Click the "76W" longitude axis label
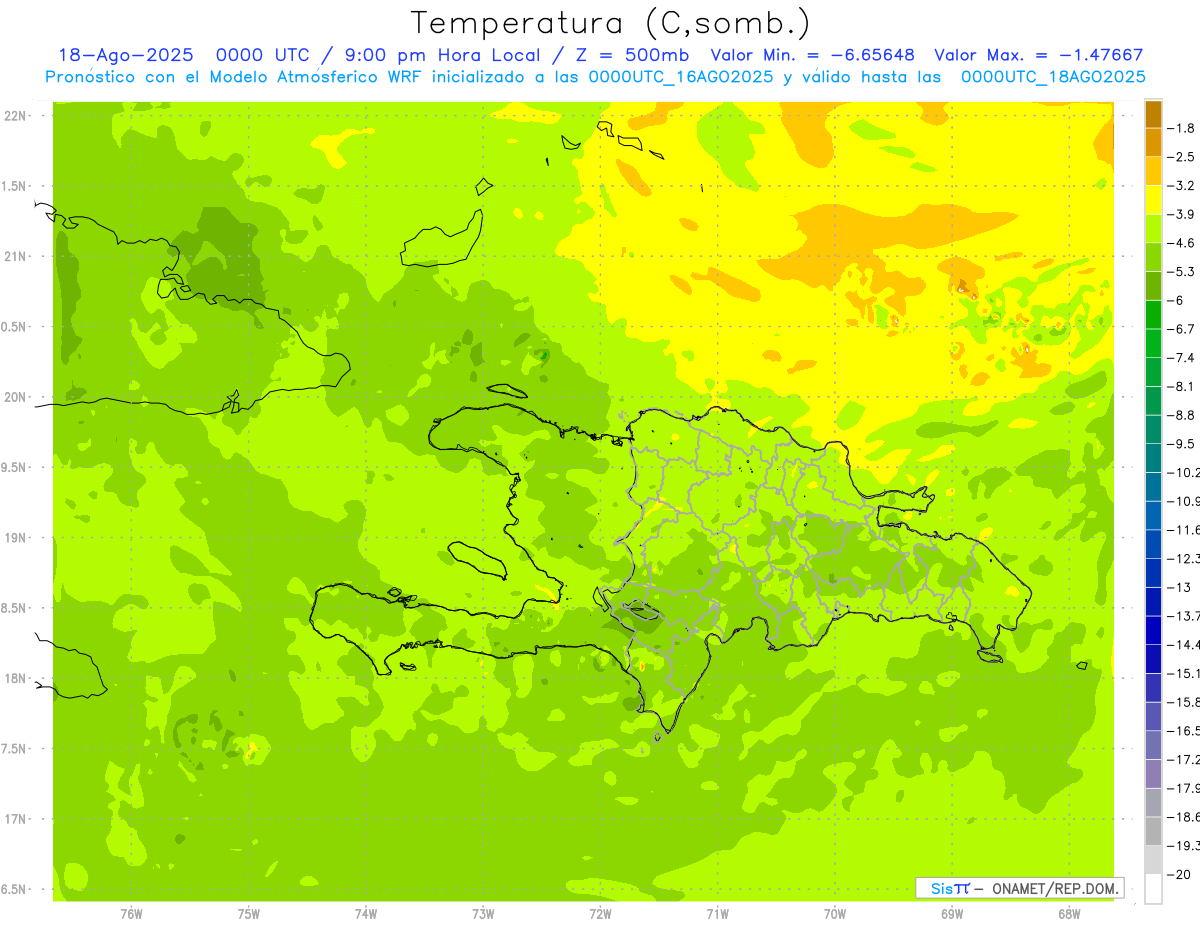 (131, 914)
